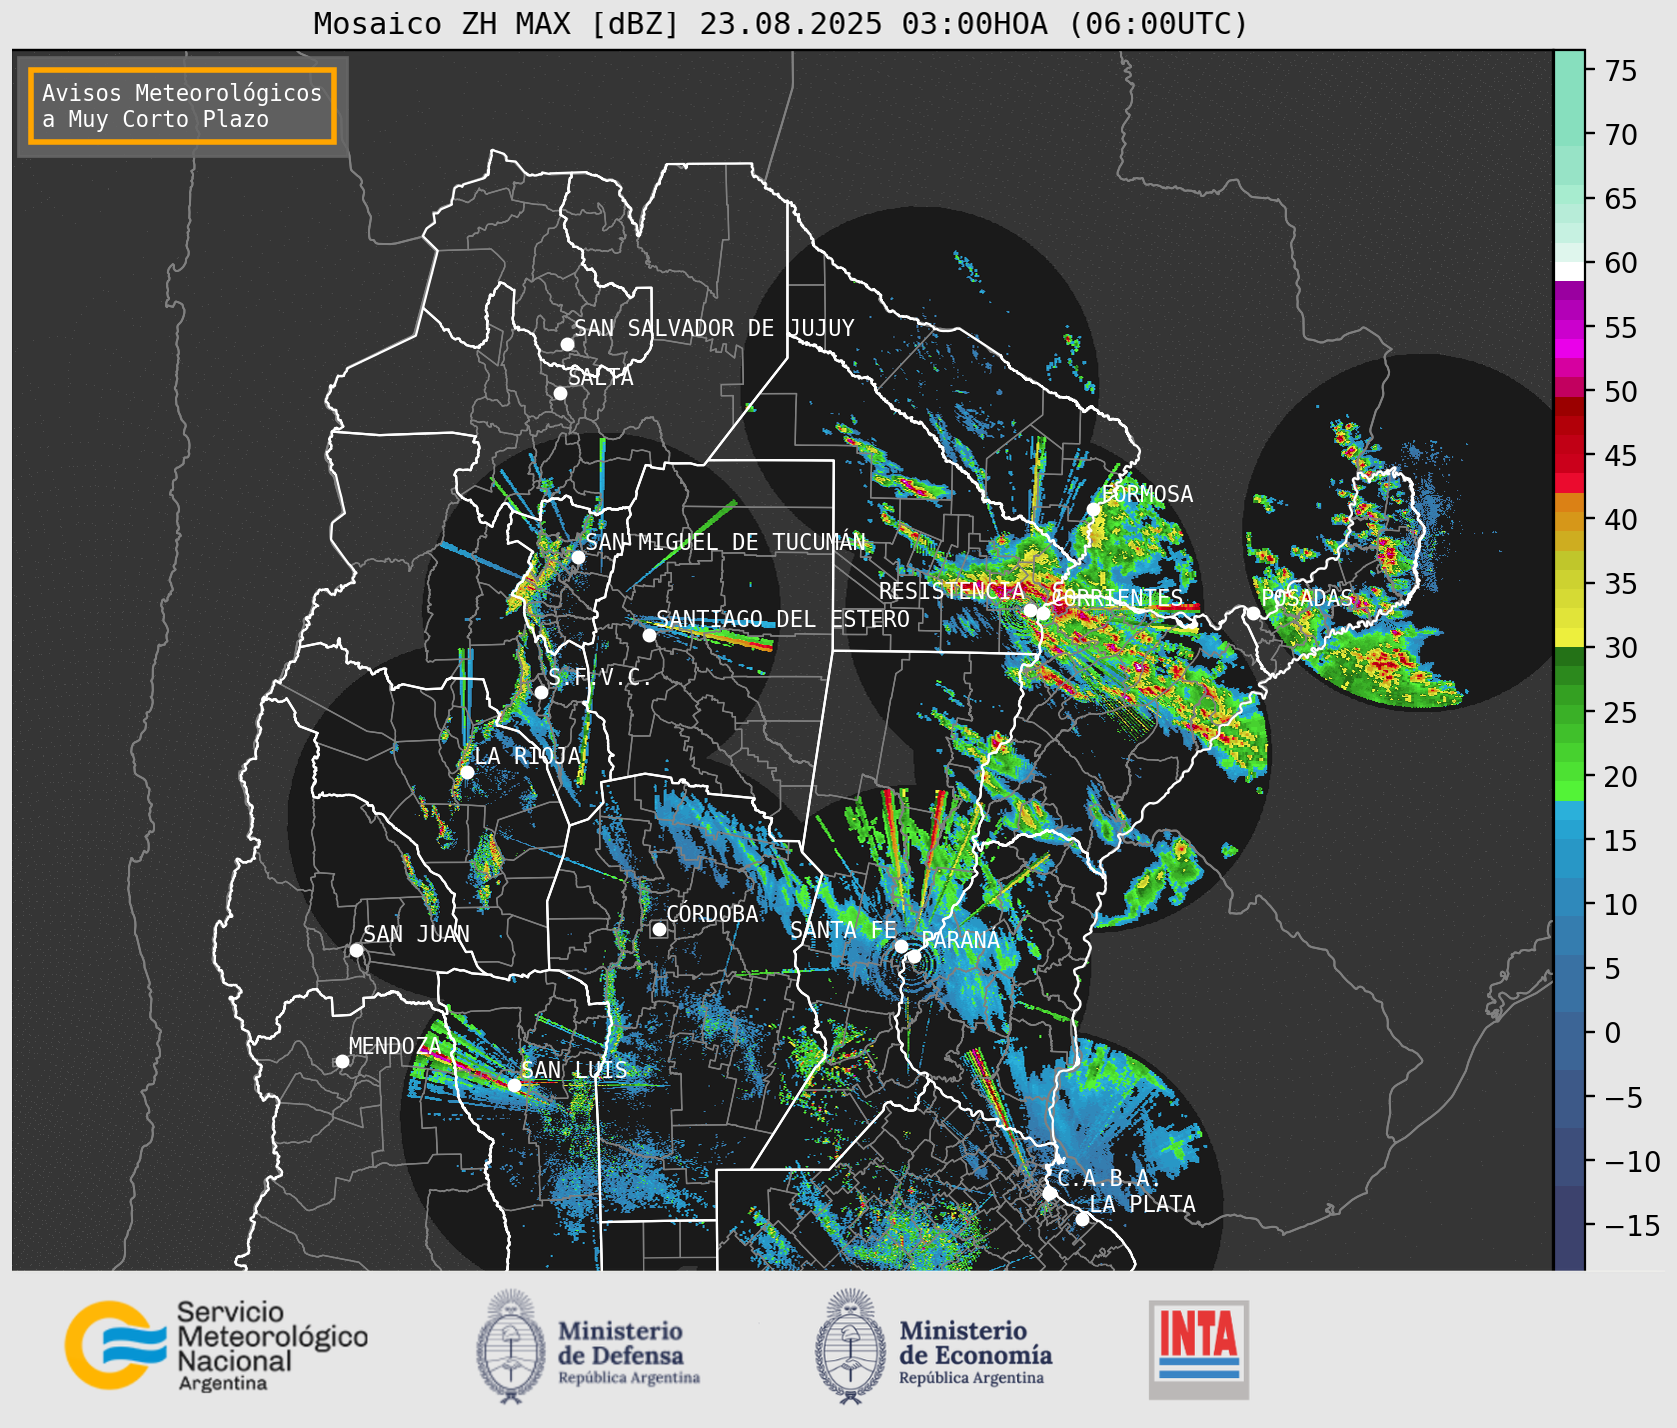This screenshot has height=1428, width=1677.
Task: Click the 40 dBZ orange color band
Action: pos(1569,520)
